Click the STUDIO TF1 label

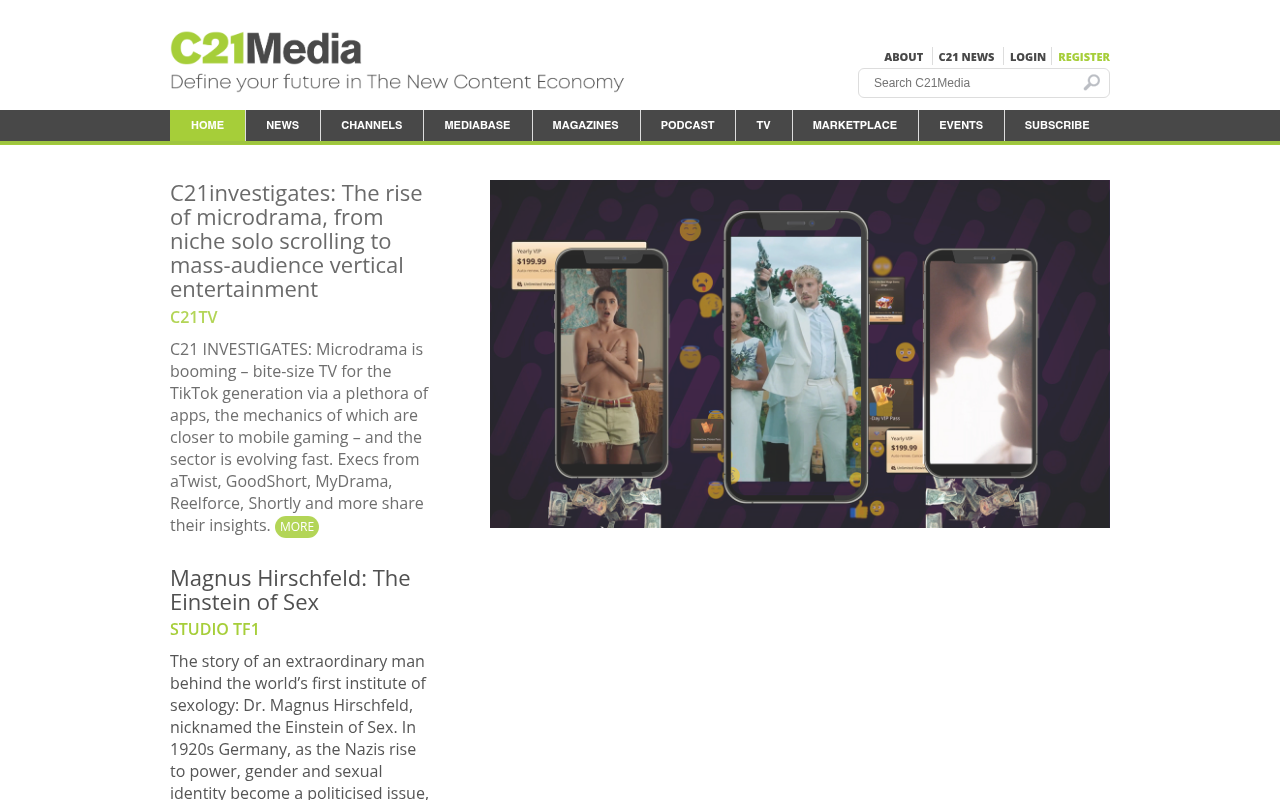coord(215,629)
